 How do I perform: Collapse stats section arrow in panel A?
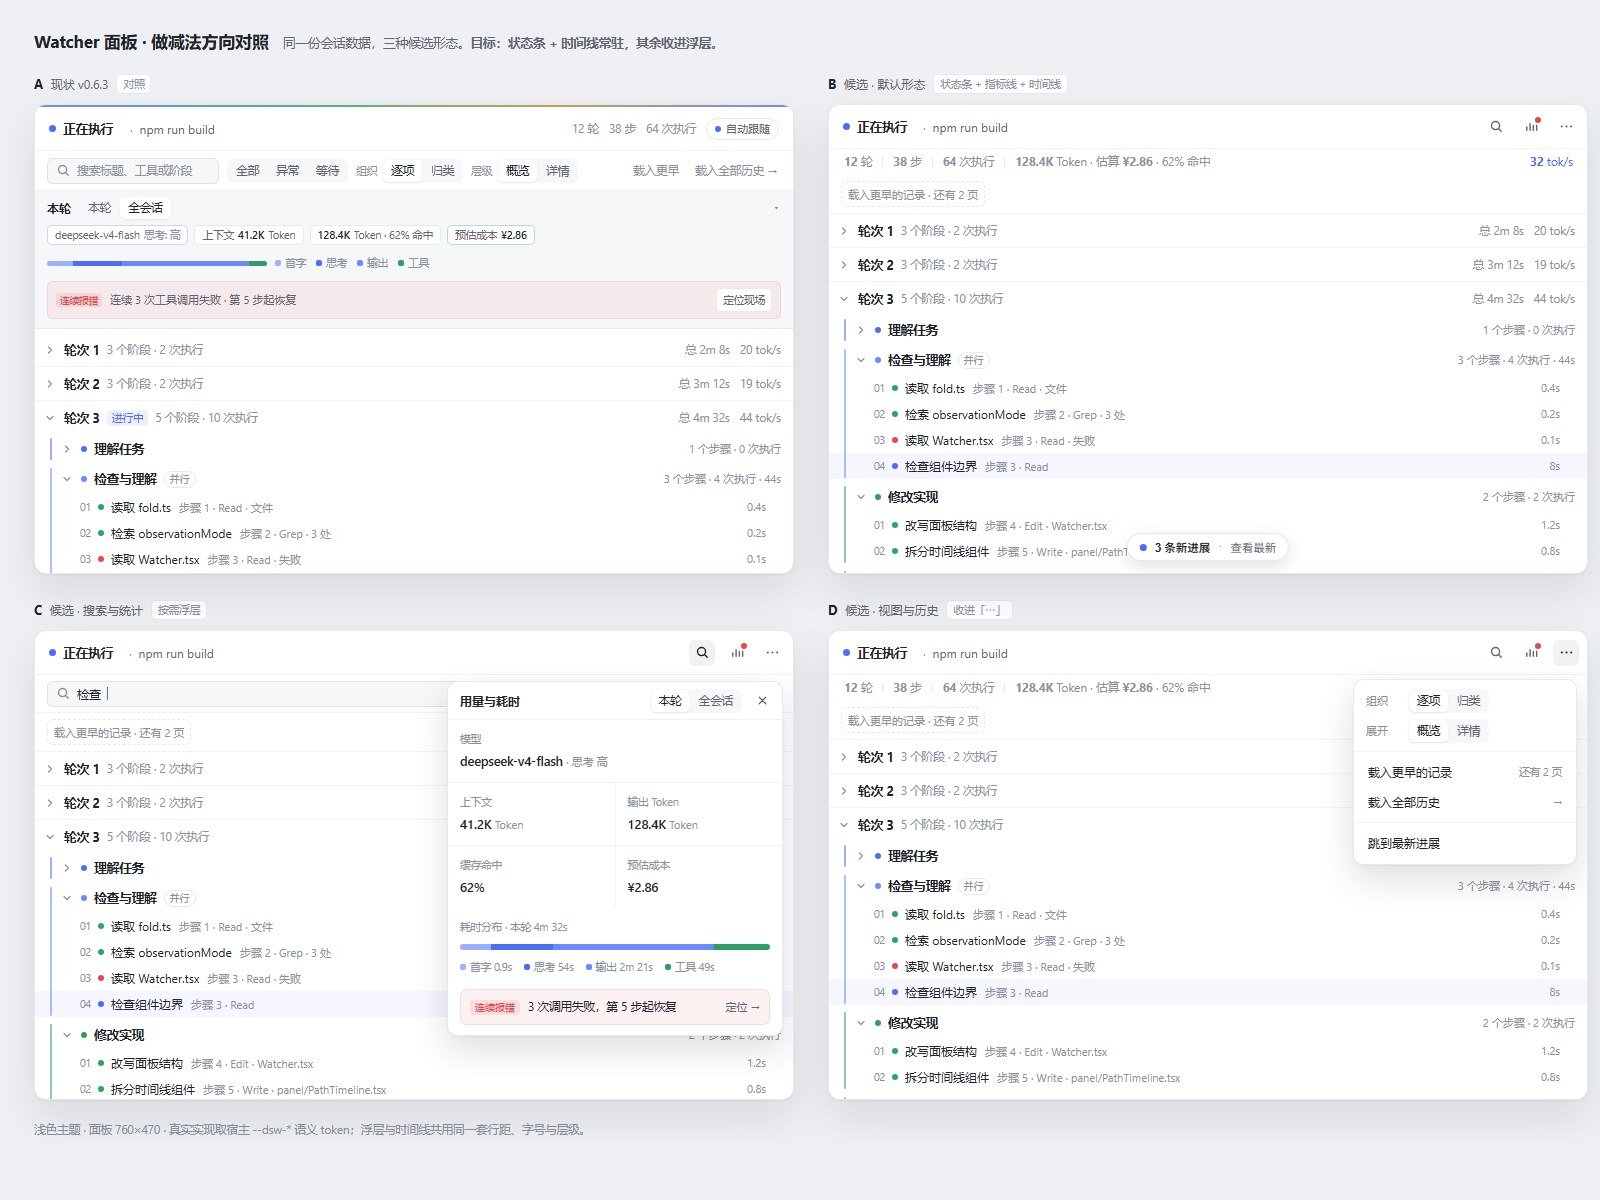(776, 208)
